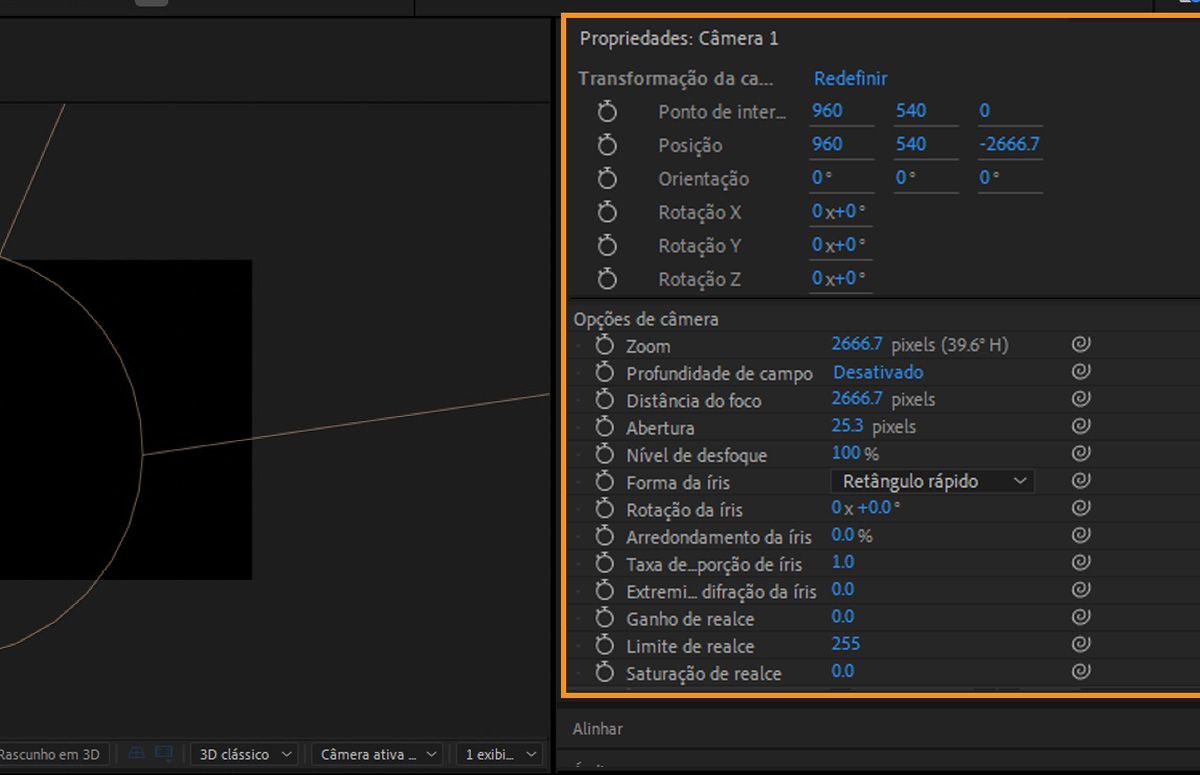This screenshot has width=1200, height=775.
Task: Click the Saturação de realce stopwatch
Action: (604, 672)
